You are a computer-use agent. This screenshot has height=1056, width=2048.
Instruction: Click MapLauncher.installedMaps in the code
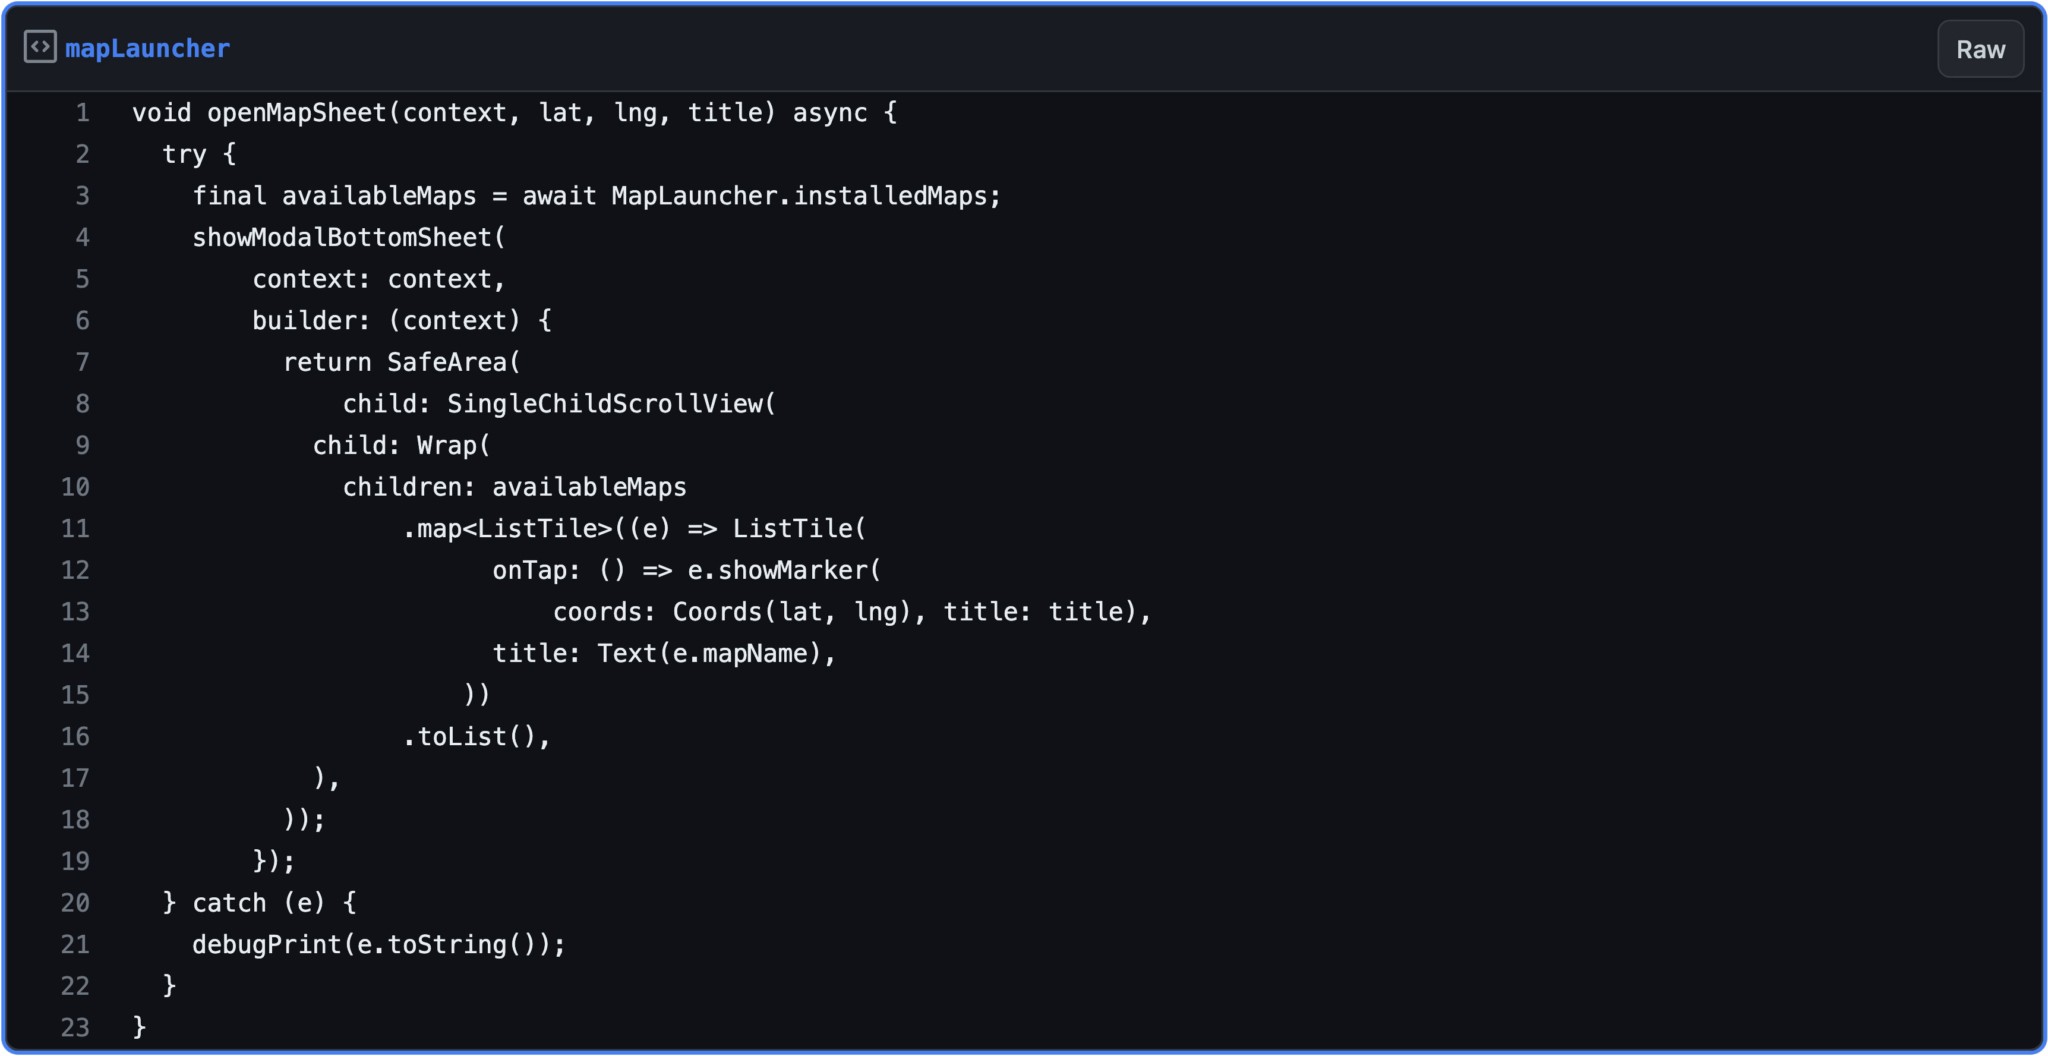(x=804, y=196)
